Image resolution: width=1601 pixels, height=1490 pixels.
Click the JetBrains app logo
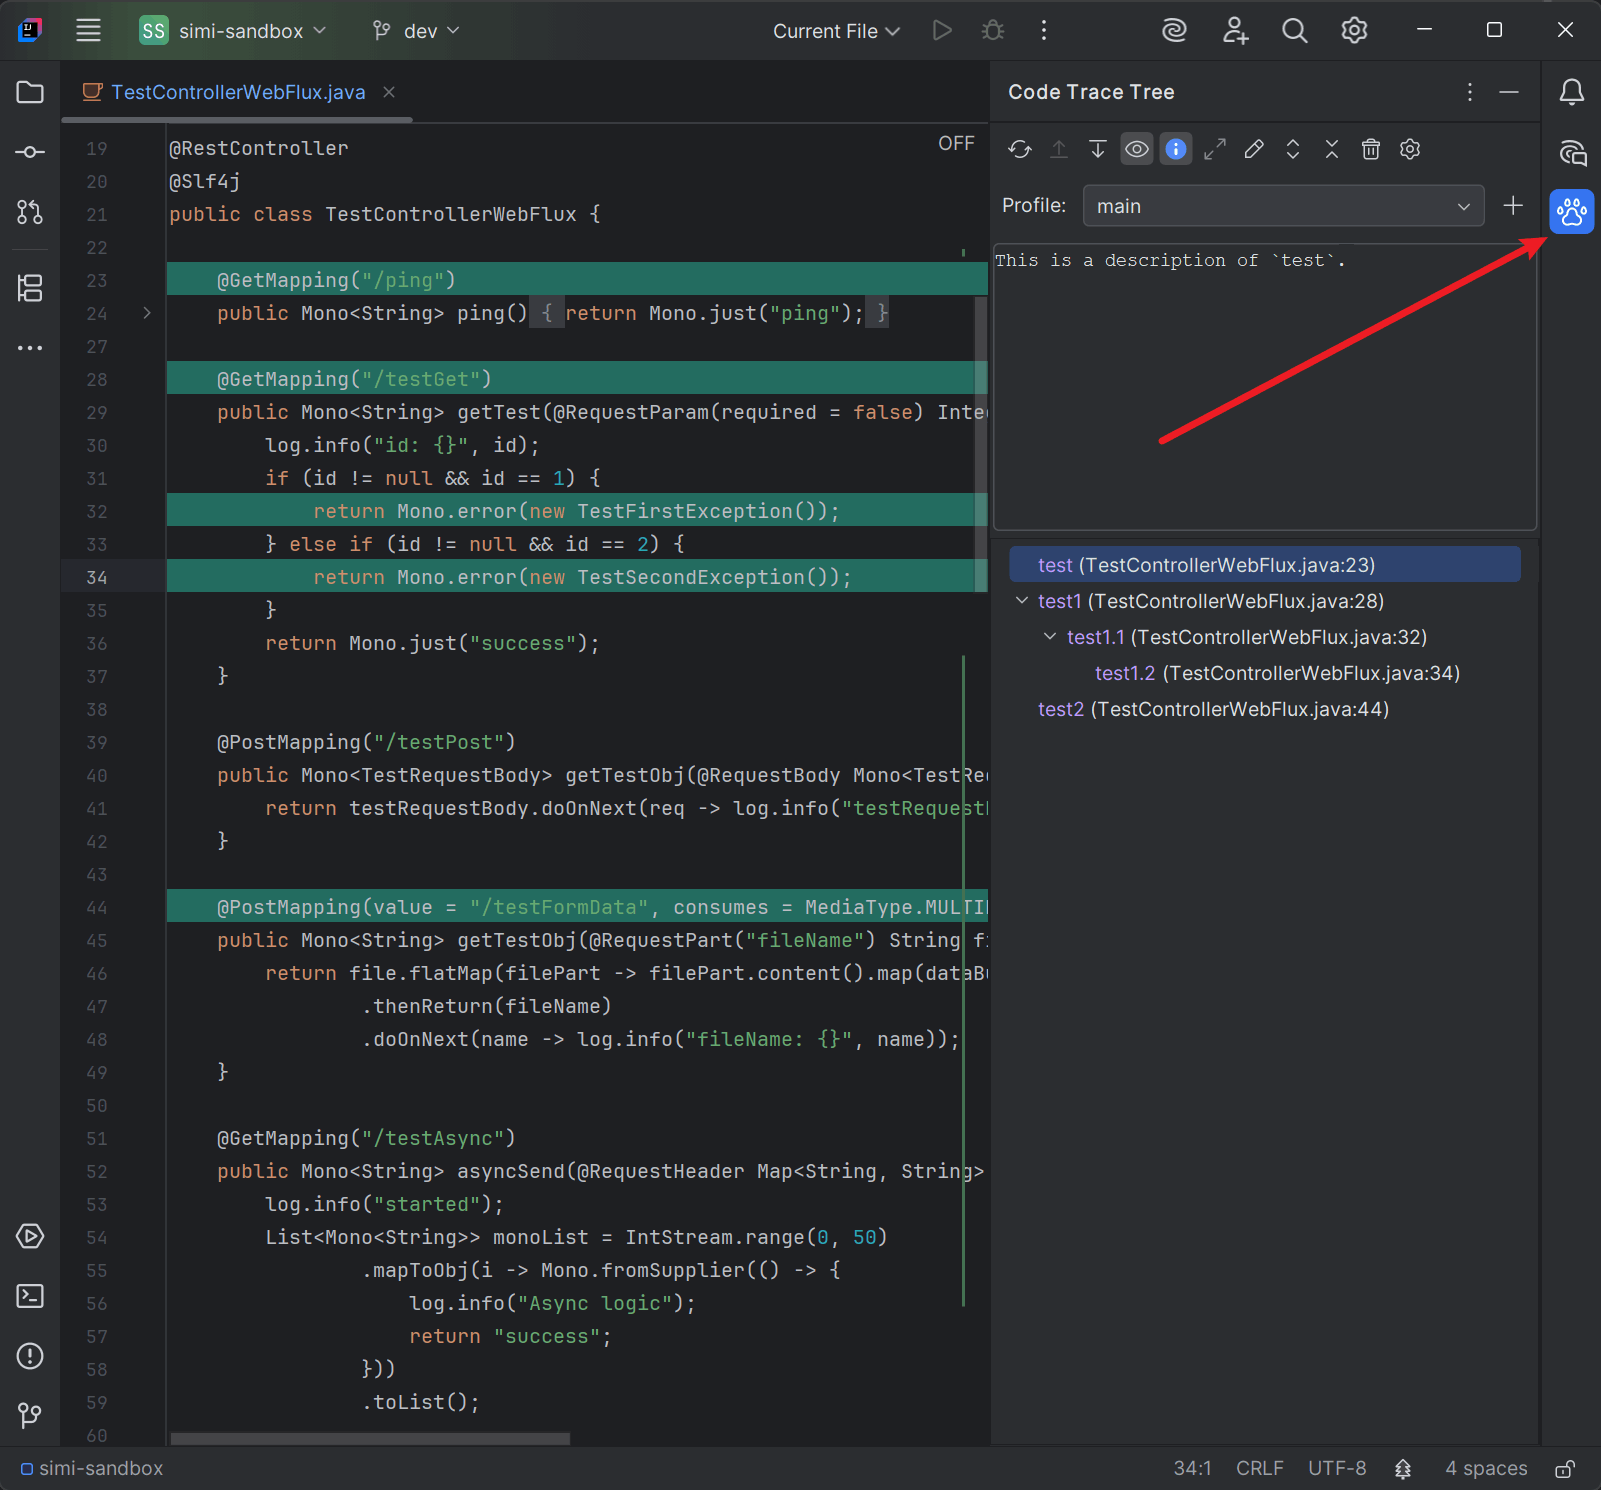coord(30,31)
